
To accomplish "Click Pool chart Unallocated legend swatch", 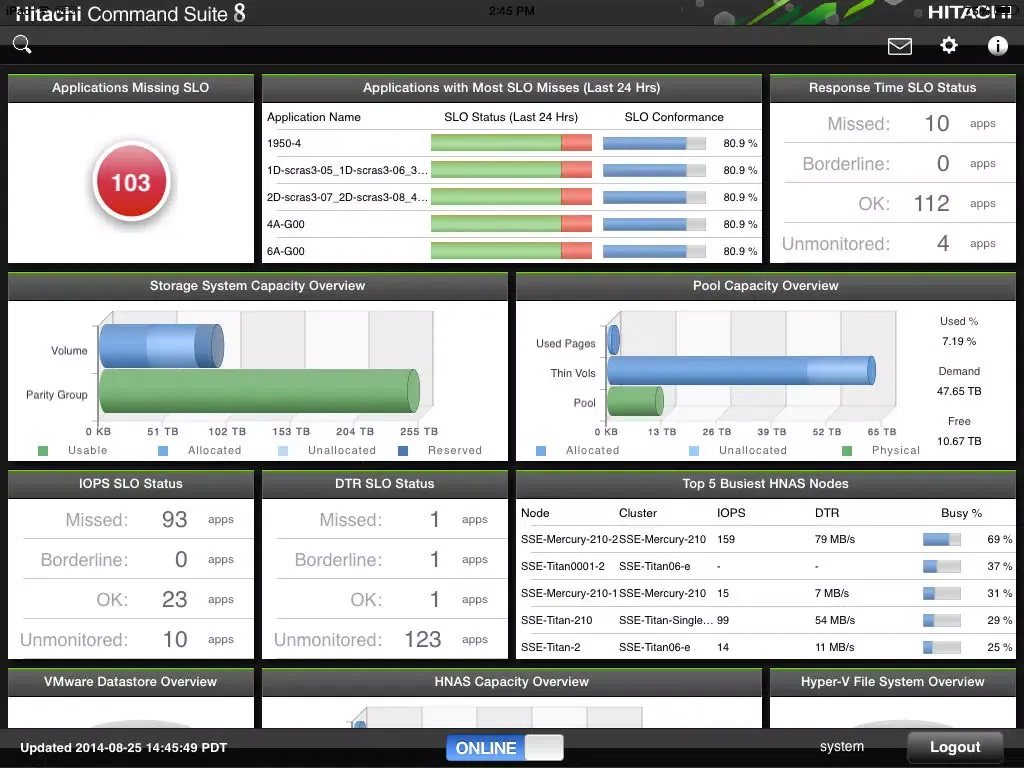I will coord(694,451).
